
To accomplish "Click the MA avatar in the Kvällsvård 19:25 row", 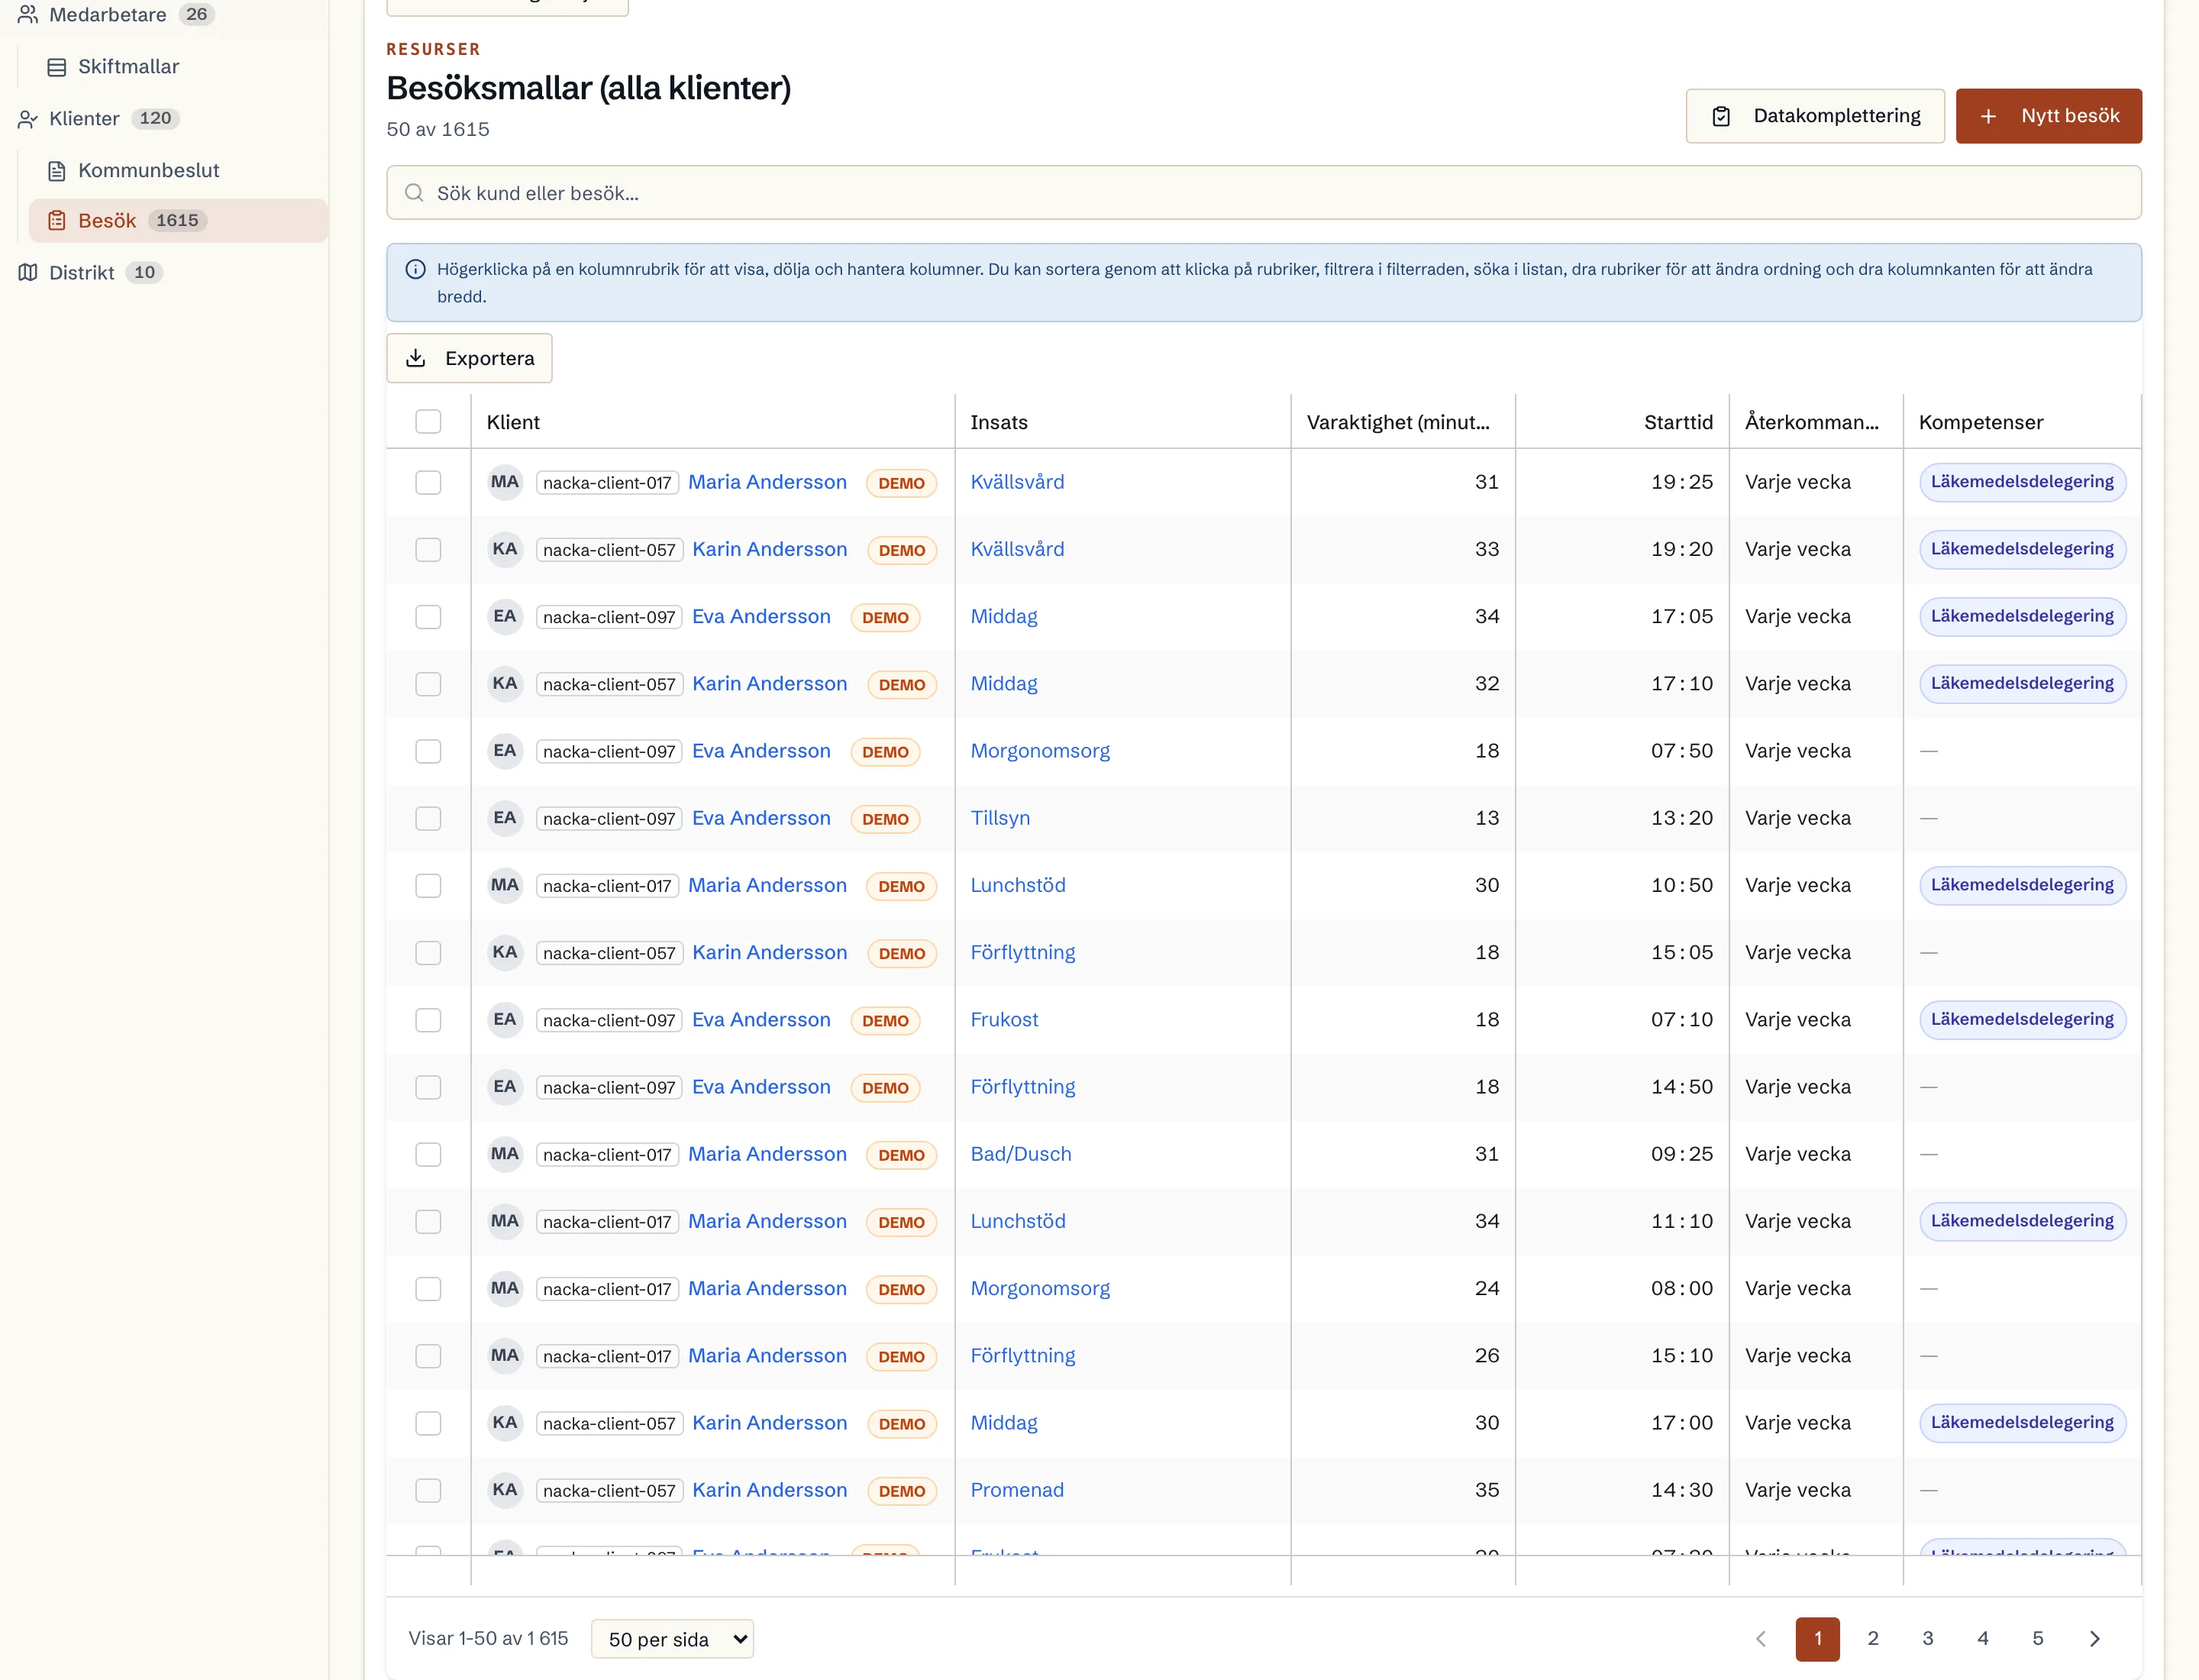I will click(505, 482).
